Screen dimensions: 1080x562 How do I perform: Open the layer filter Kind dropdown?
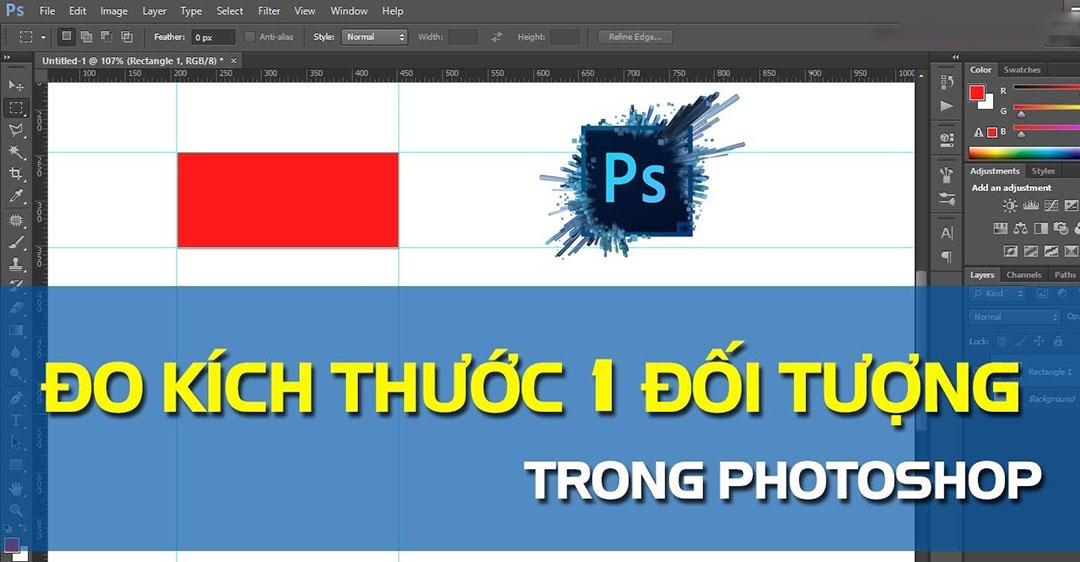[997, 293]
